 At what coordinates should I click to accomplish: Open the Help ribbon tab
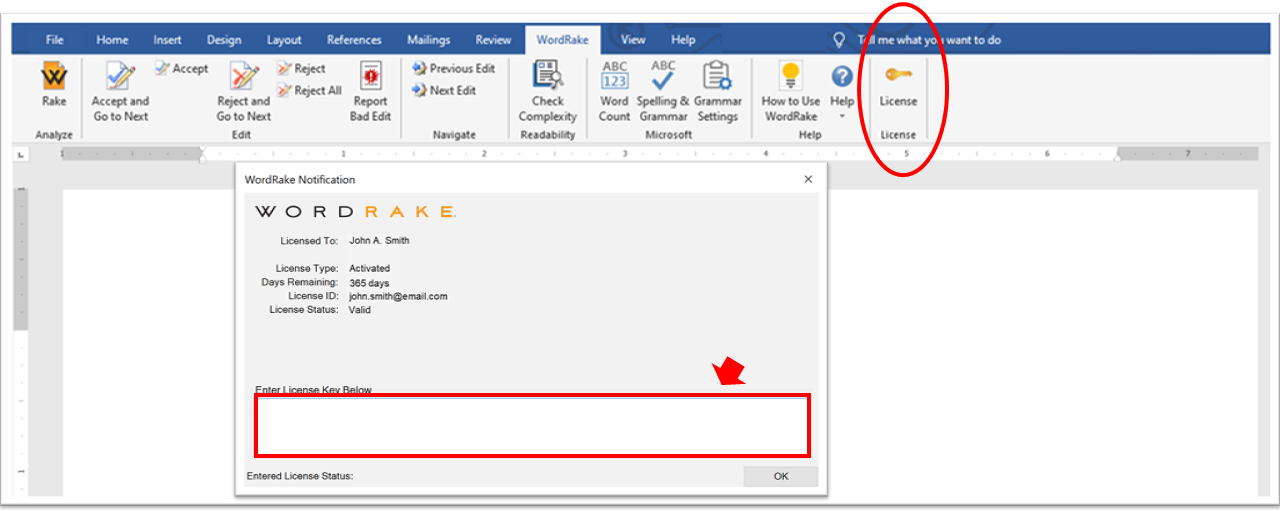point(683,40)
